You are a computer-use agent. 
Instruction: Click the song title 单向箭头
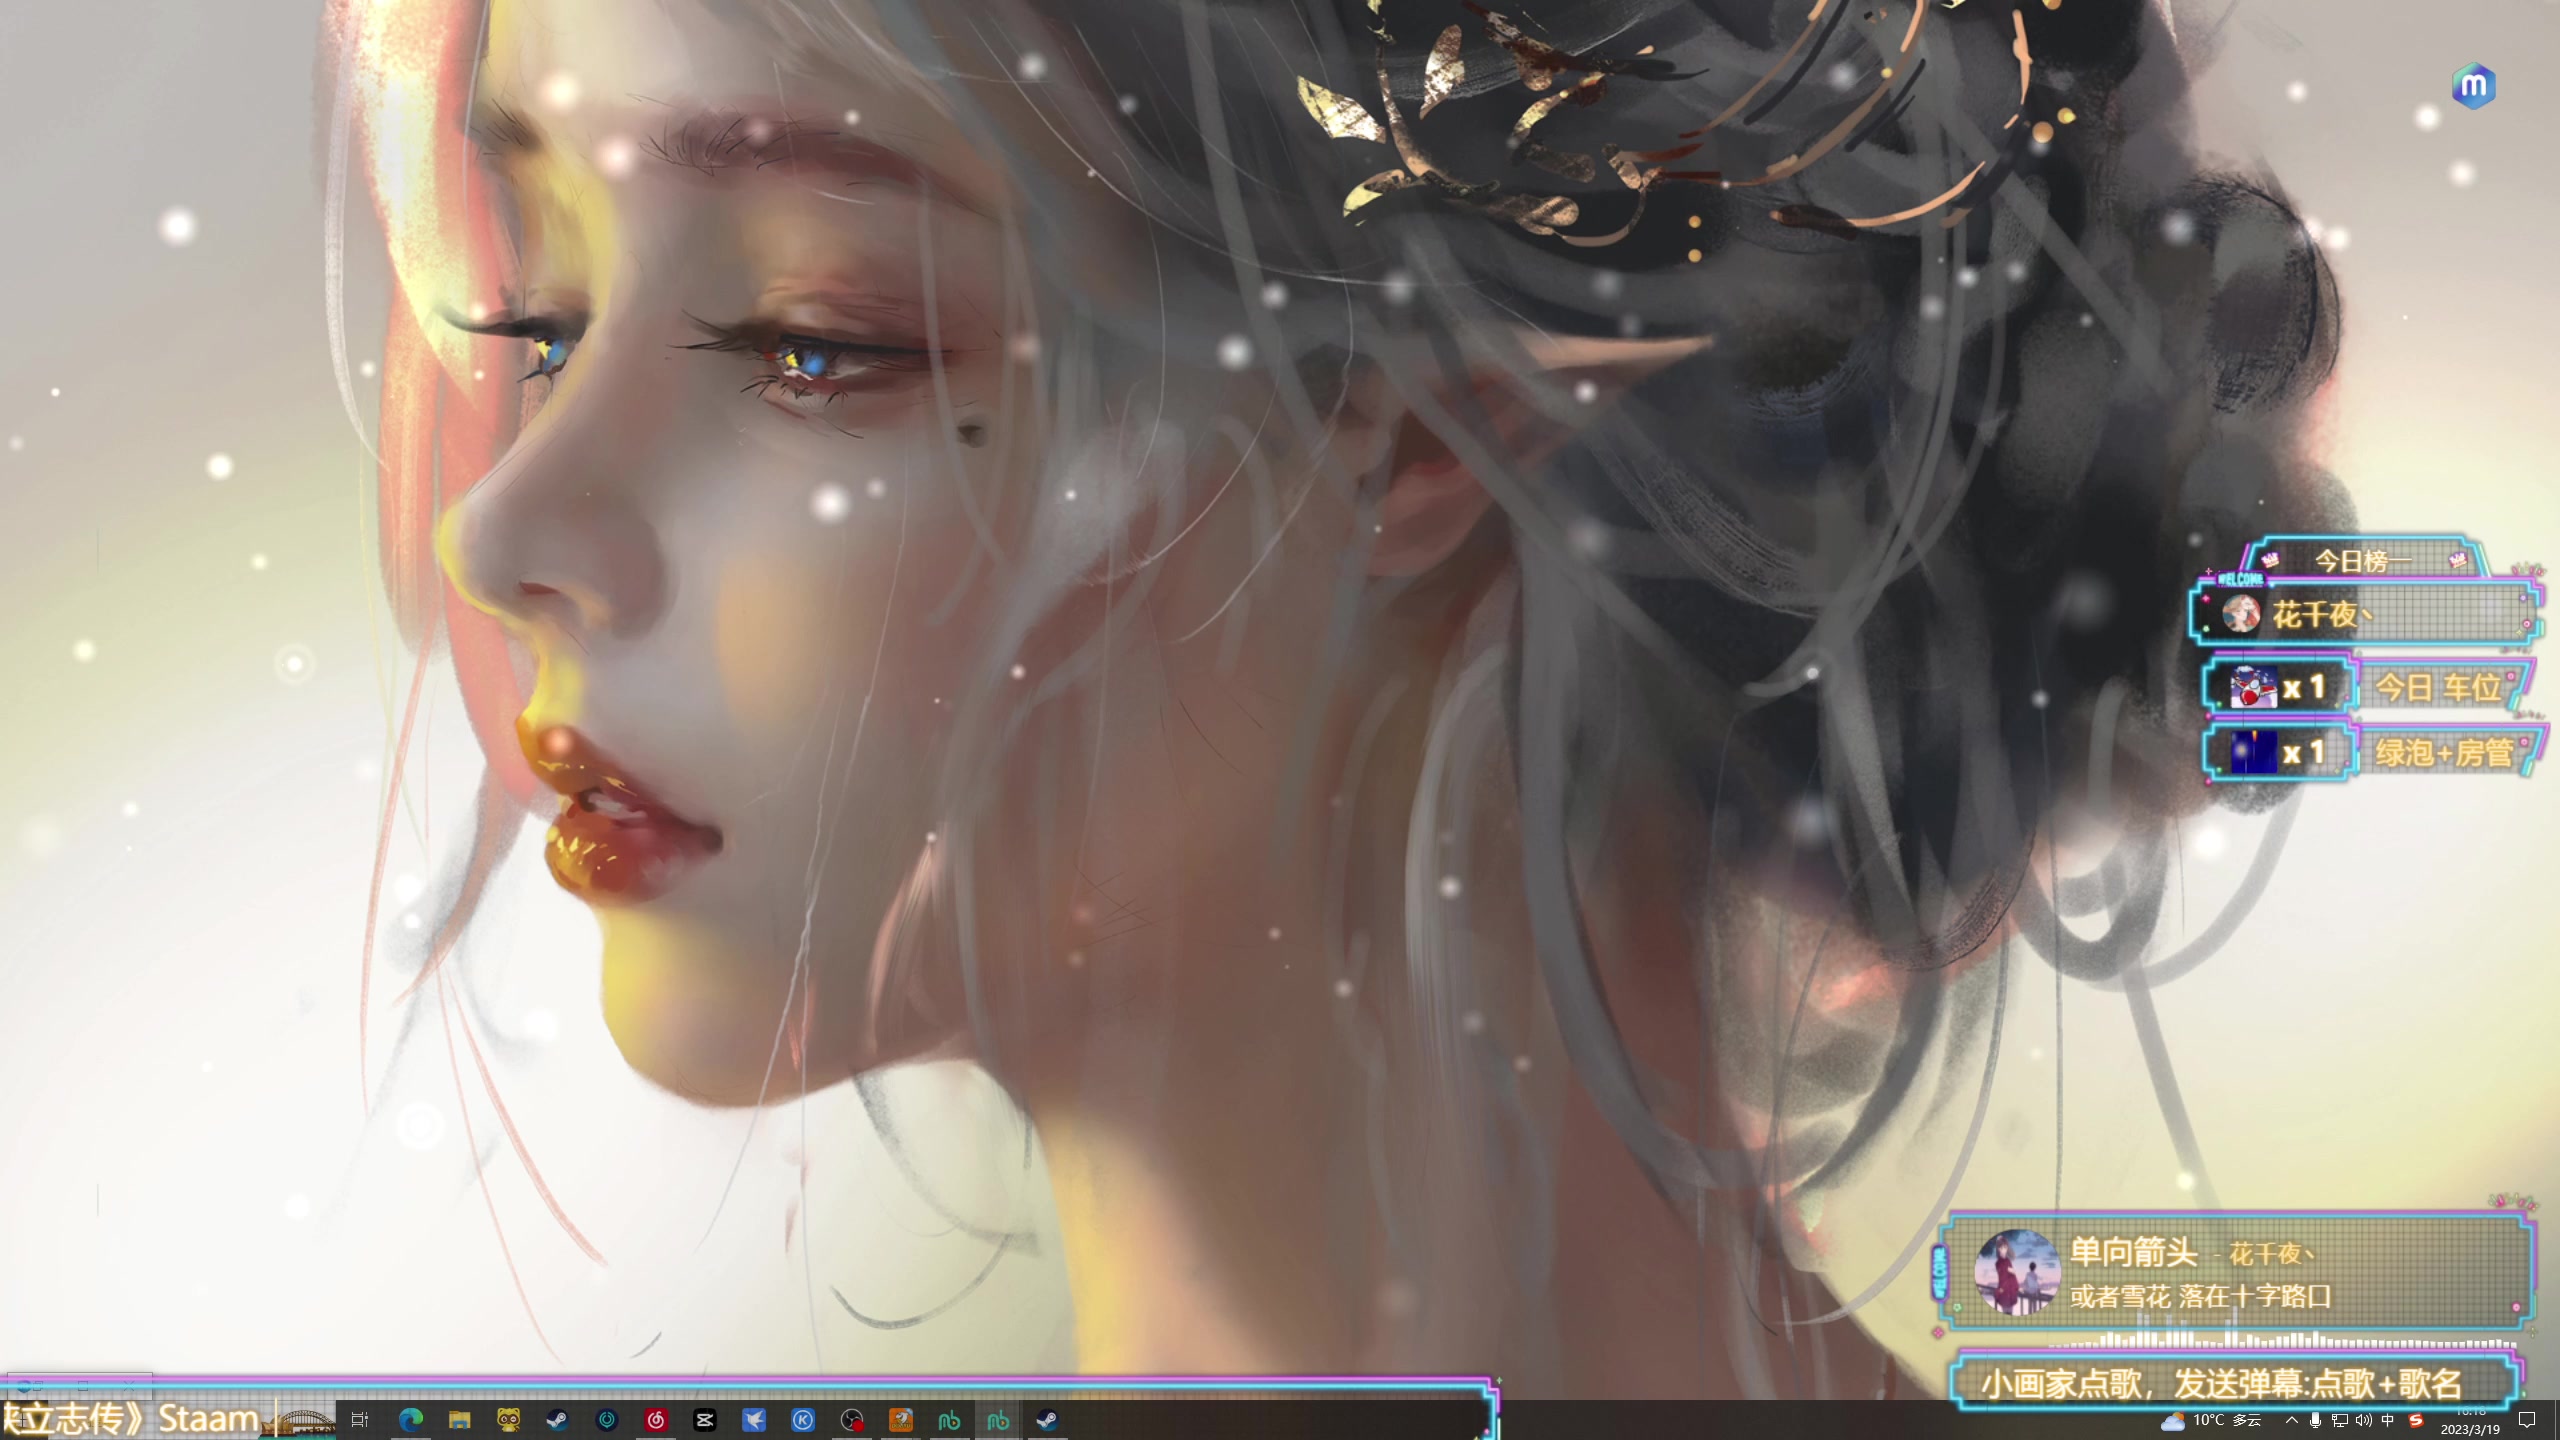[x=2133, y=1252]
